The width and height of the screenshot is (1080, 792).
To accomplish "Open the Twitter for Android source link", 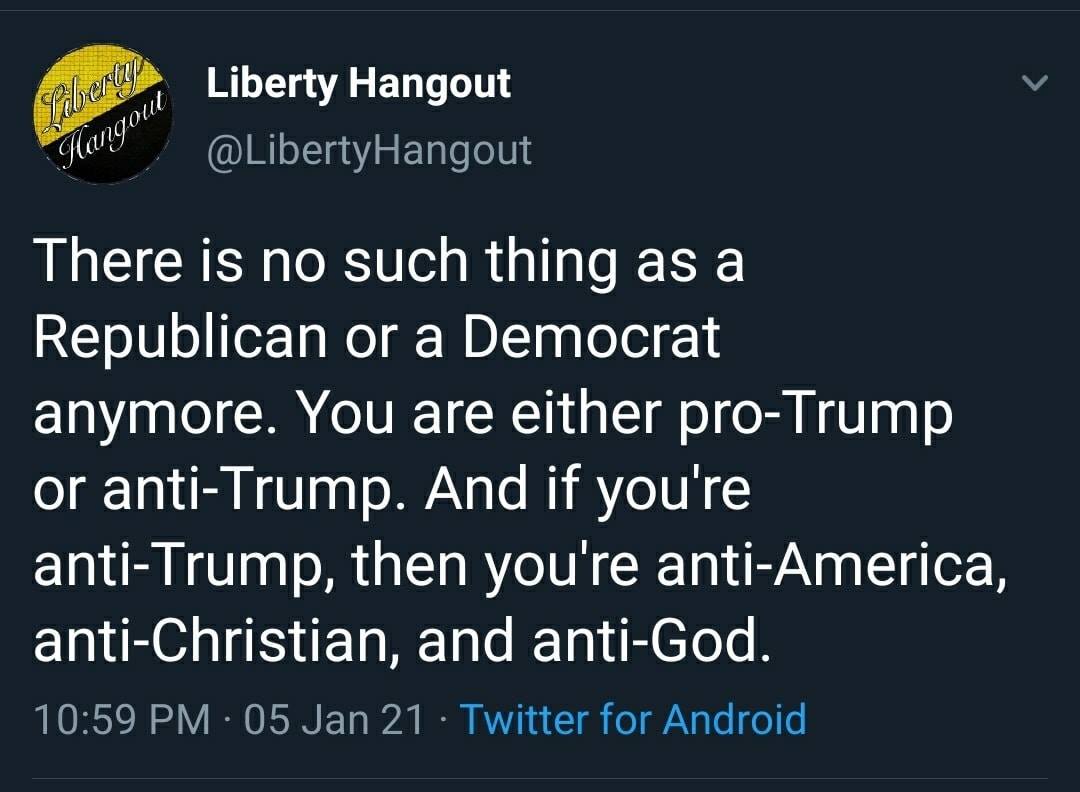I will click(x=632, y=719).
